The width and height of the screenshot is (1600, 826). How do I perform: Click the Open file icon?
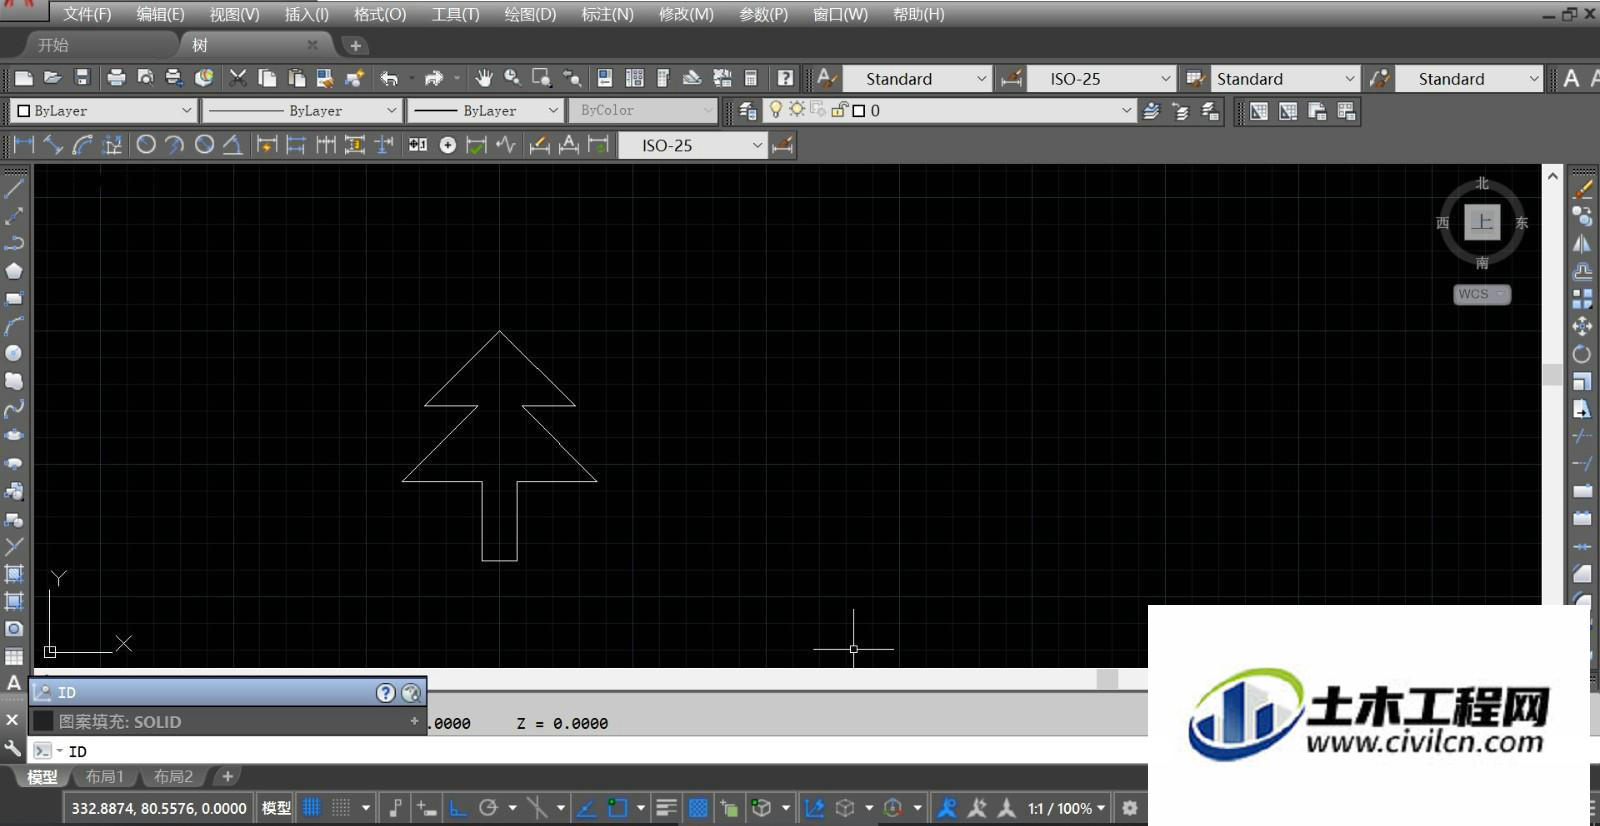pyautogui.click(x=53, y=78)
